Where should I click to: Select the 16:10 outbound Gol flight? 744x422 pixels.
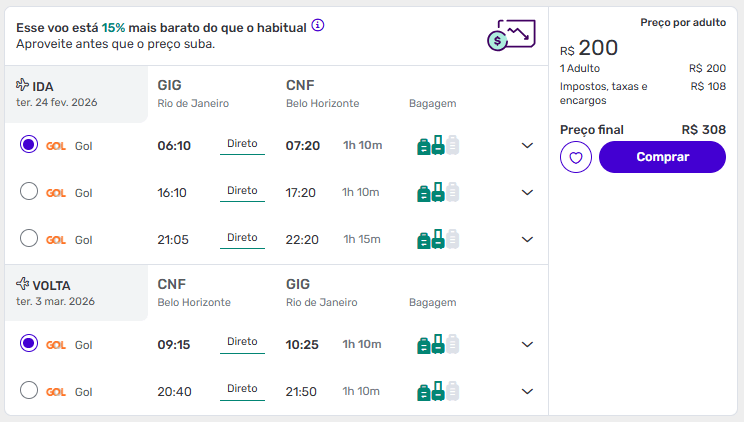(29, 191)
